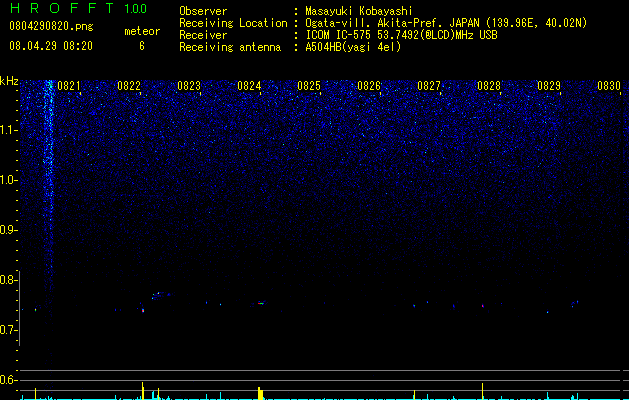Click the 0828 time marker
Viewport: 629px width, 400px height.
coord(489,86)
